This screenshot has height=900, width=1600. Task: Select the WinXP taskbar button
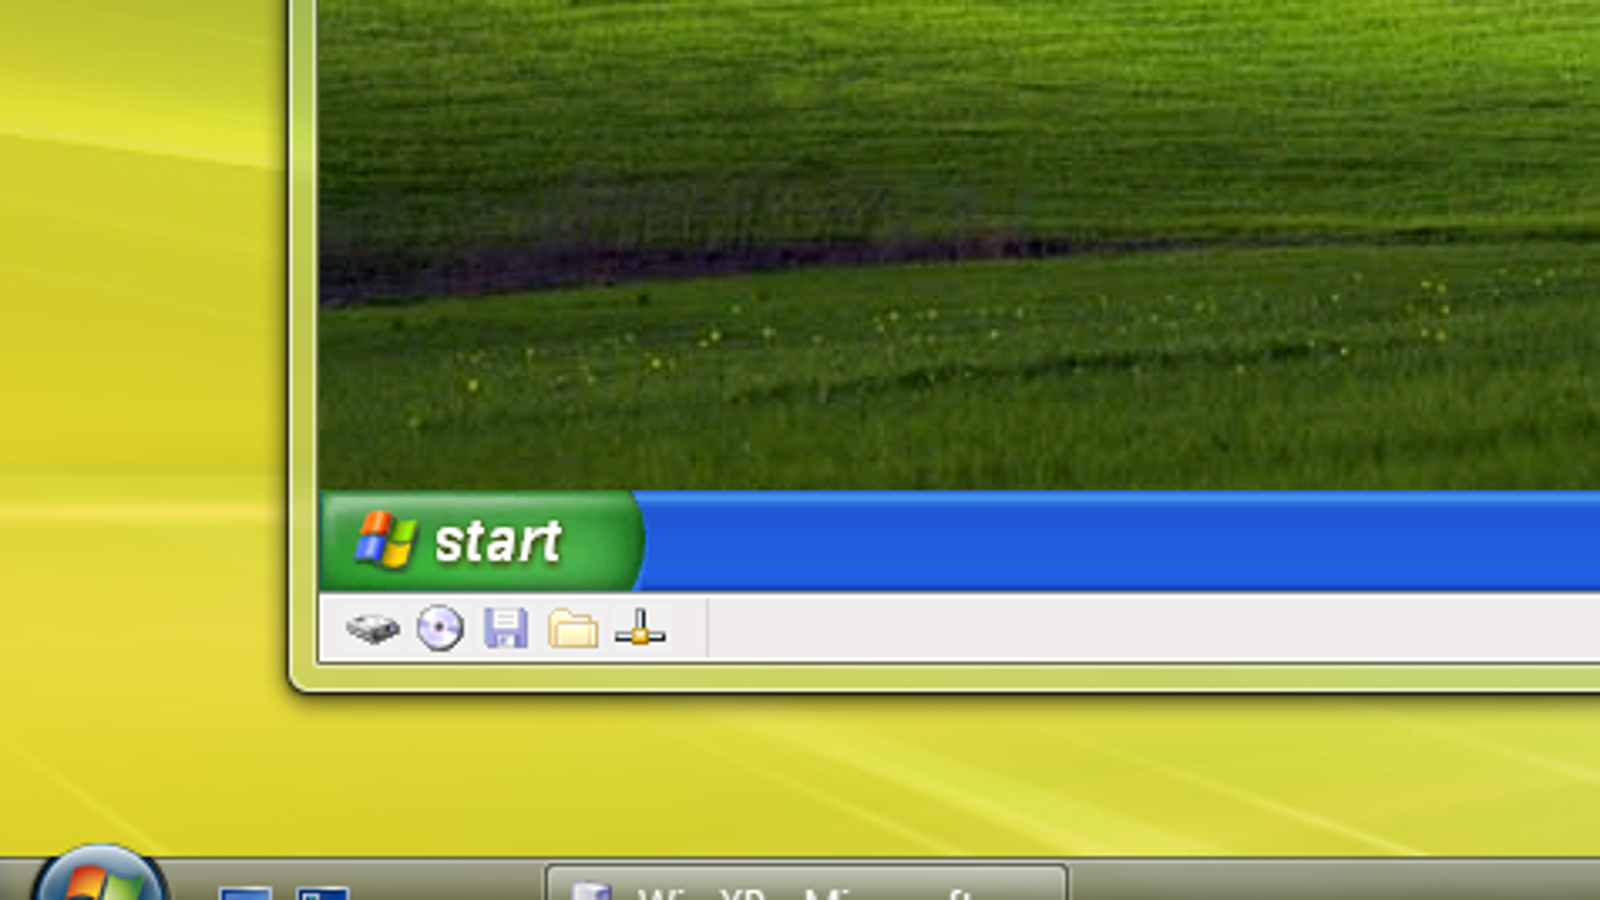806,884
